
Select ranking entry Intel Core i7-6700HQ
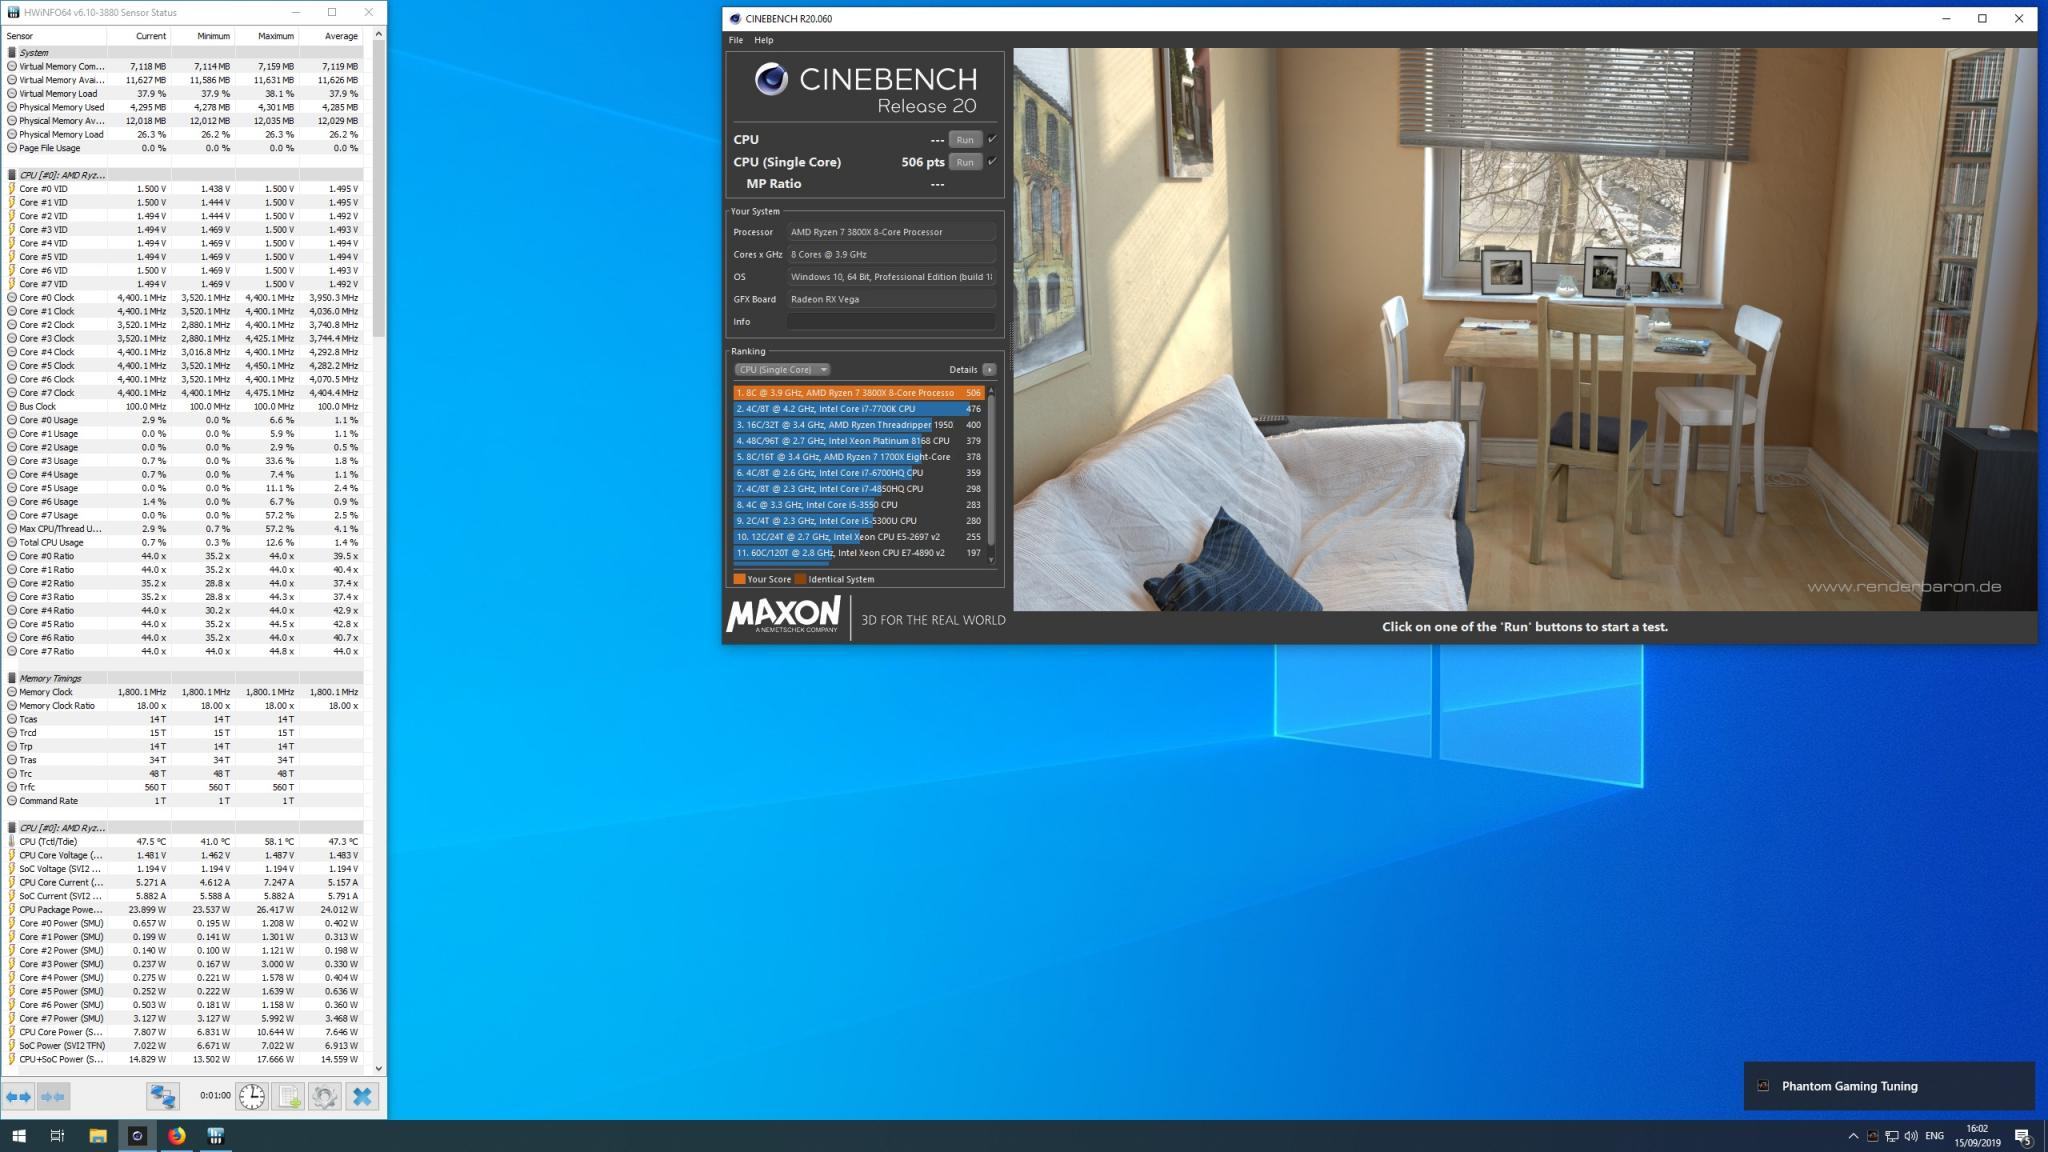coord(859,473)
